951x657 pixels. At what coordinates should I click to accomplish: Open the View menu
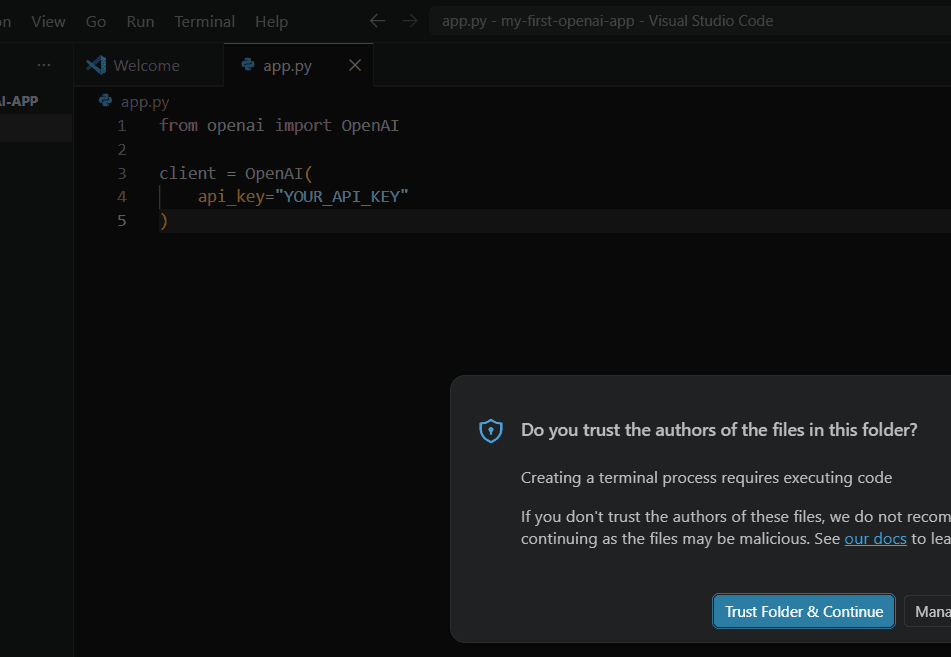point(48,22)
